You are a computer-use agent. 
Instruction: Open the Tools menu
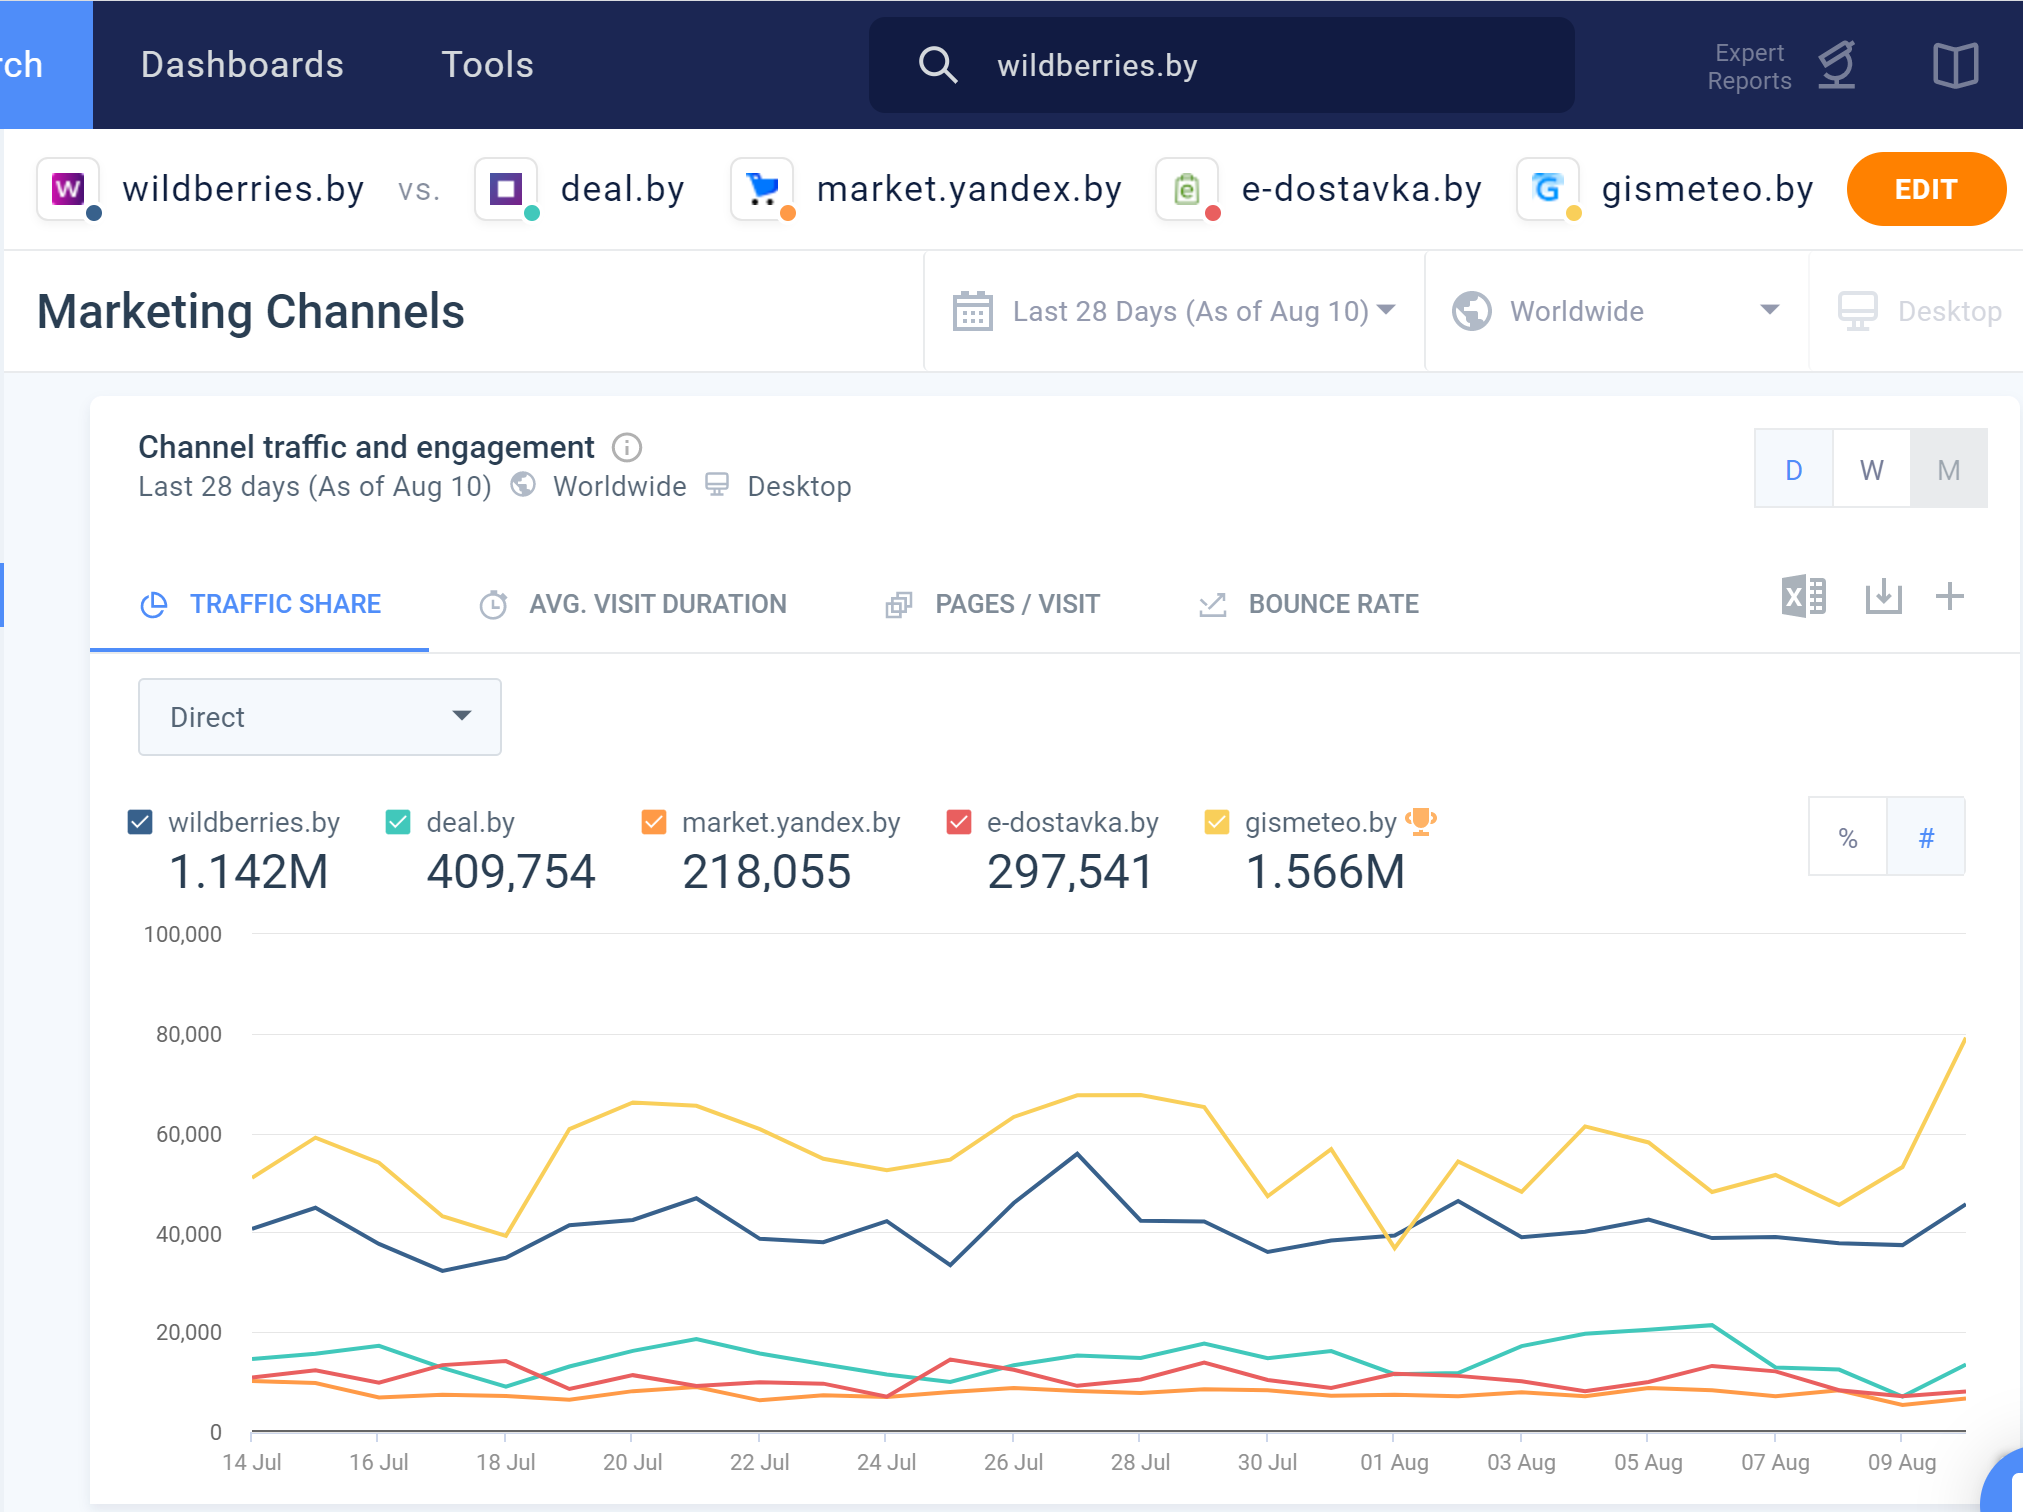[487, 65]
